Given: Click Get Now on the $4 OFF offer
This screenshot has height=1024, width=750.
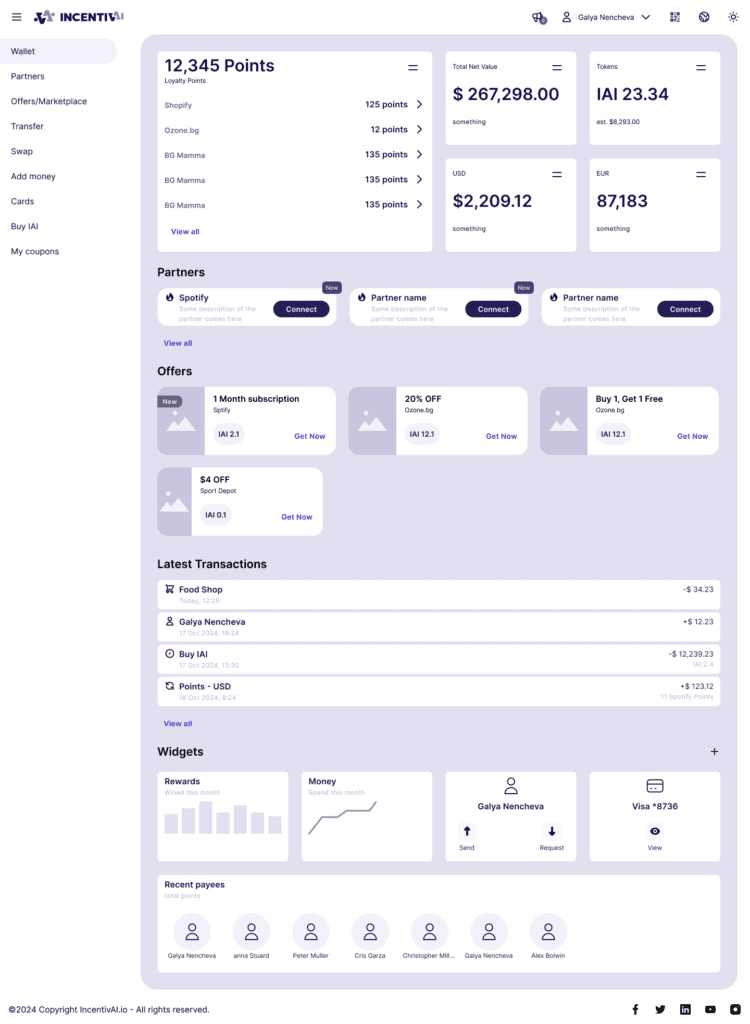Looking at the screenshot, I should pyautogui.click(x=296, y=517).
